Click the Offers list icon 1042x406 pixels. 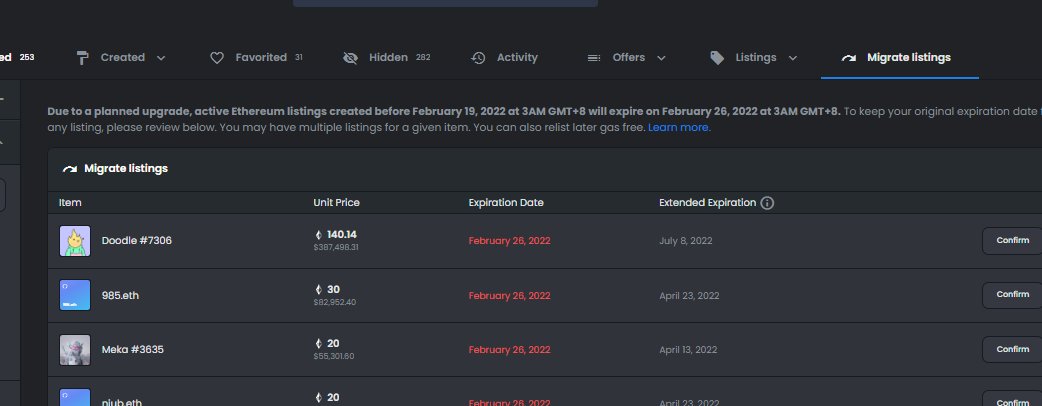593,58
